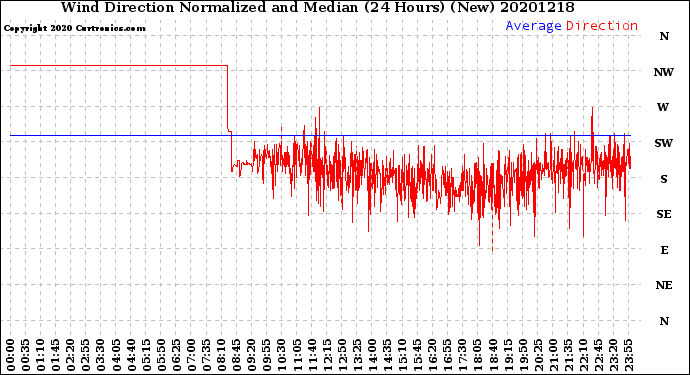Click the 'SW' axis label
The width and height of the screenshot is (690, 375).
pyautogui.click(x=664, y=143)
